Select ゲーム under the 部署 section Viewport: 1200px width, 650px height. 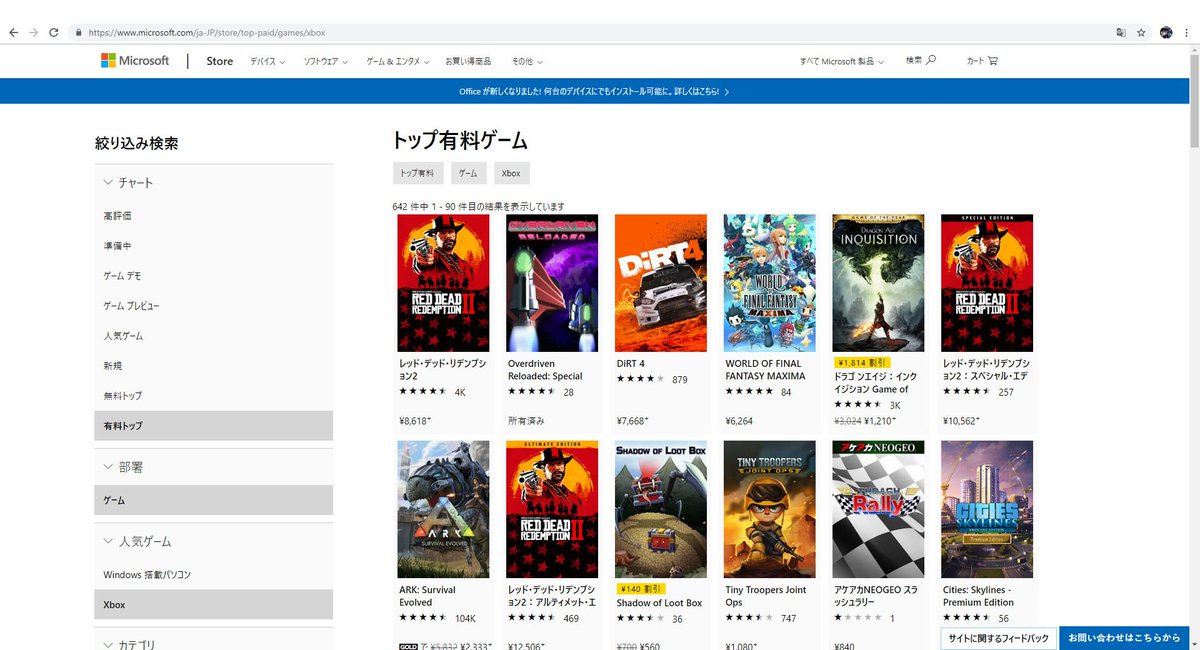(214, 500)
